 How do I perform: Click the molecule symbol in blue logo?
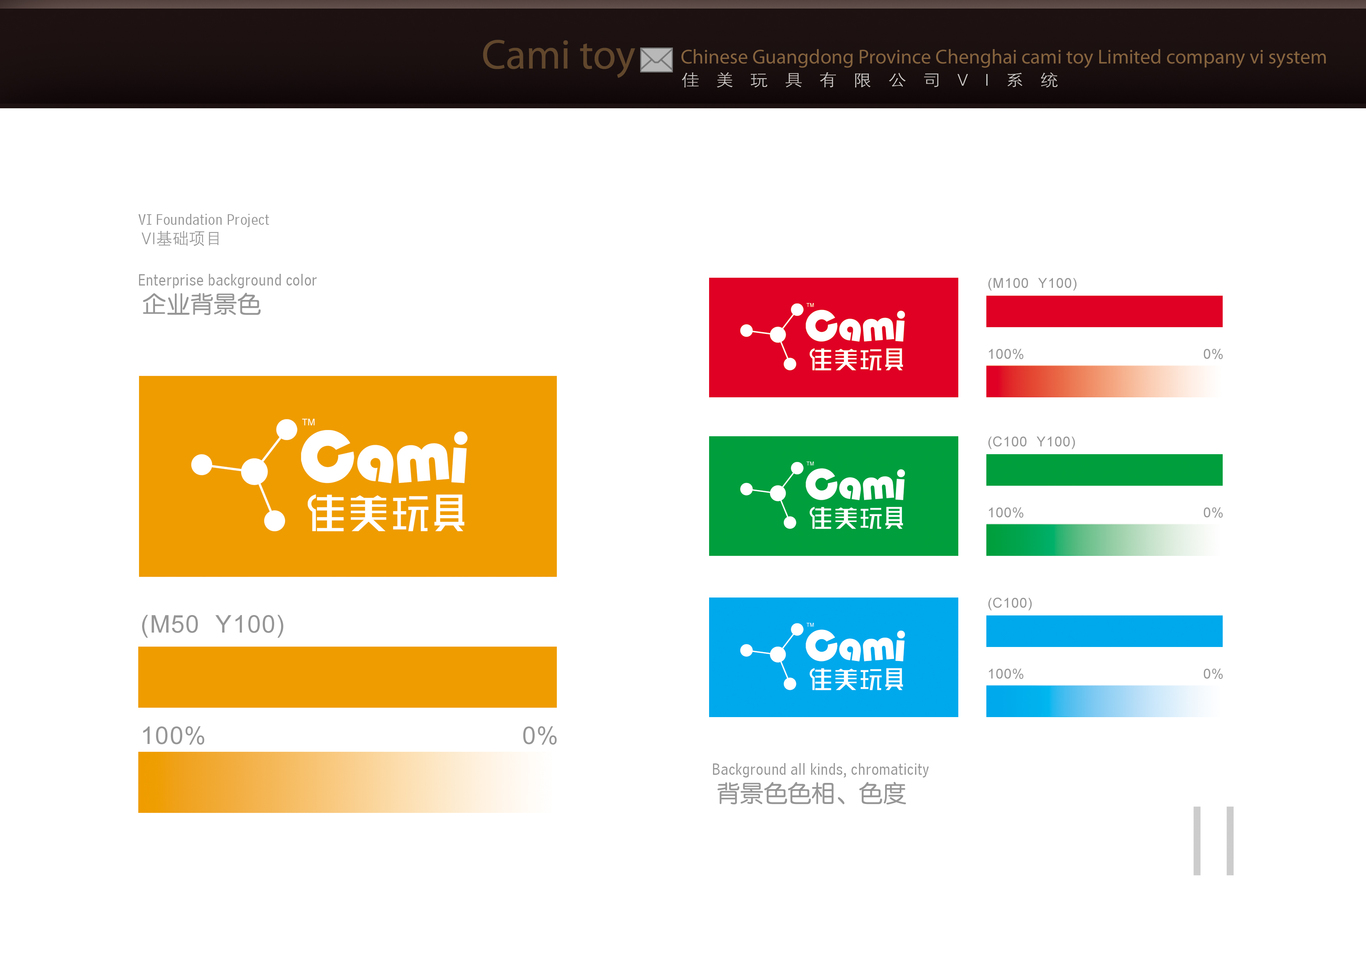coord(772,656)
